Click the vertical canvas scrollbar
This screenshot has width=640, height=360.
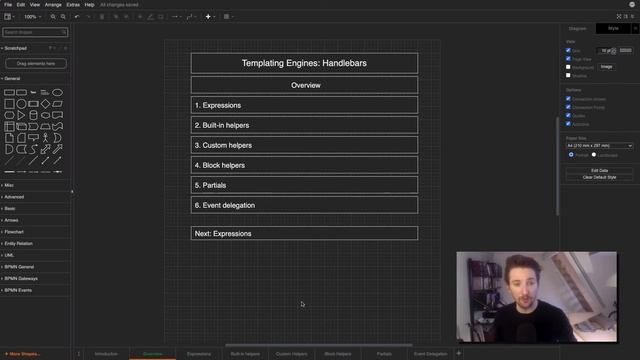click(558, 166)
